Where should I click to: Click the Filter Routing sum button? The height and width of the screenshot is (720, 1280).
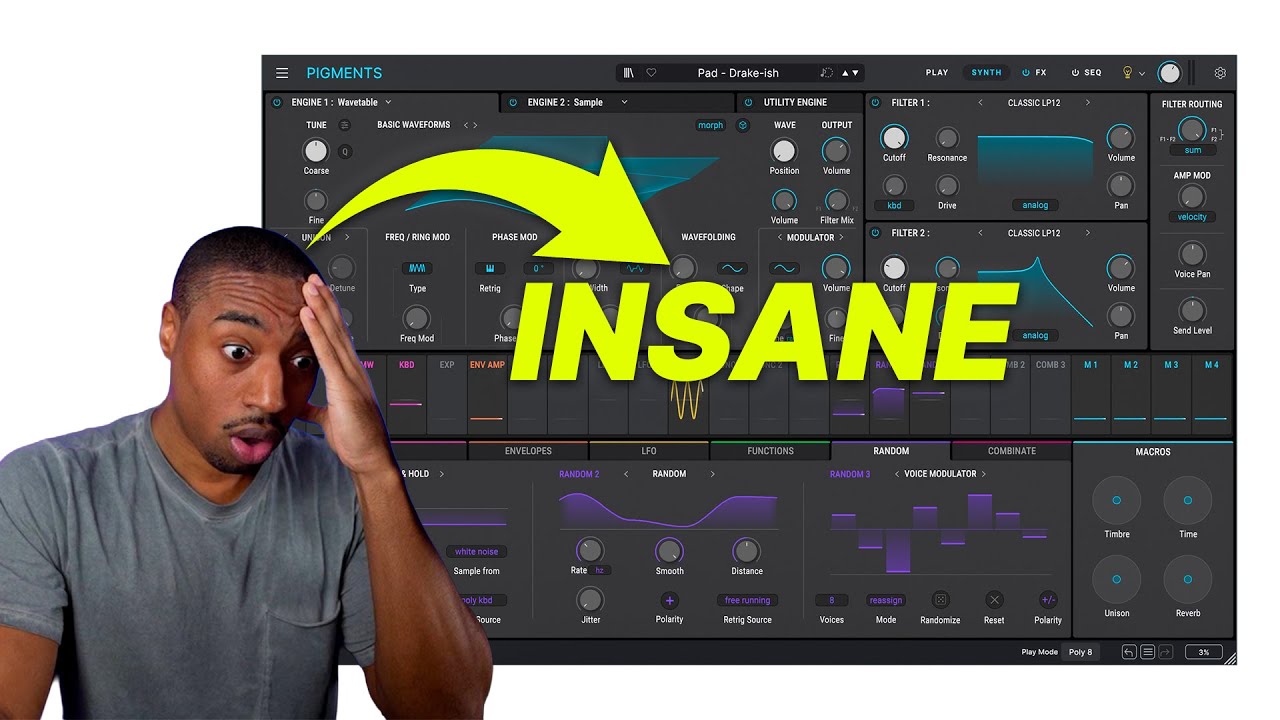click(x=1192, y=150)
